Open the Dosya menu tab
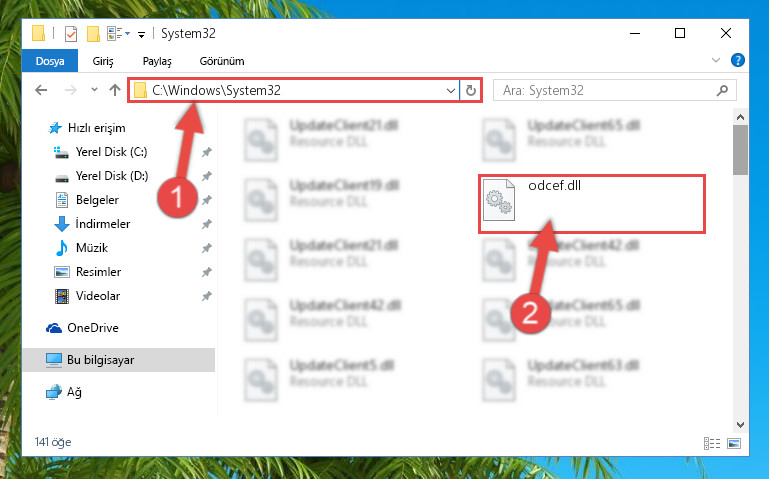The width and height of the screenshot is (769, 479). (50, 61)
